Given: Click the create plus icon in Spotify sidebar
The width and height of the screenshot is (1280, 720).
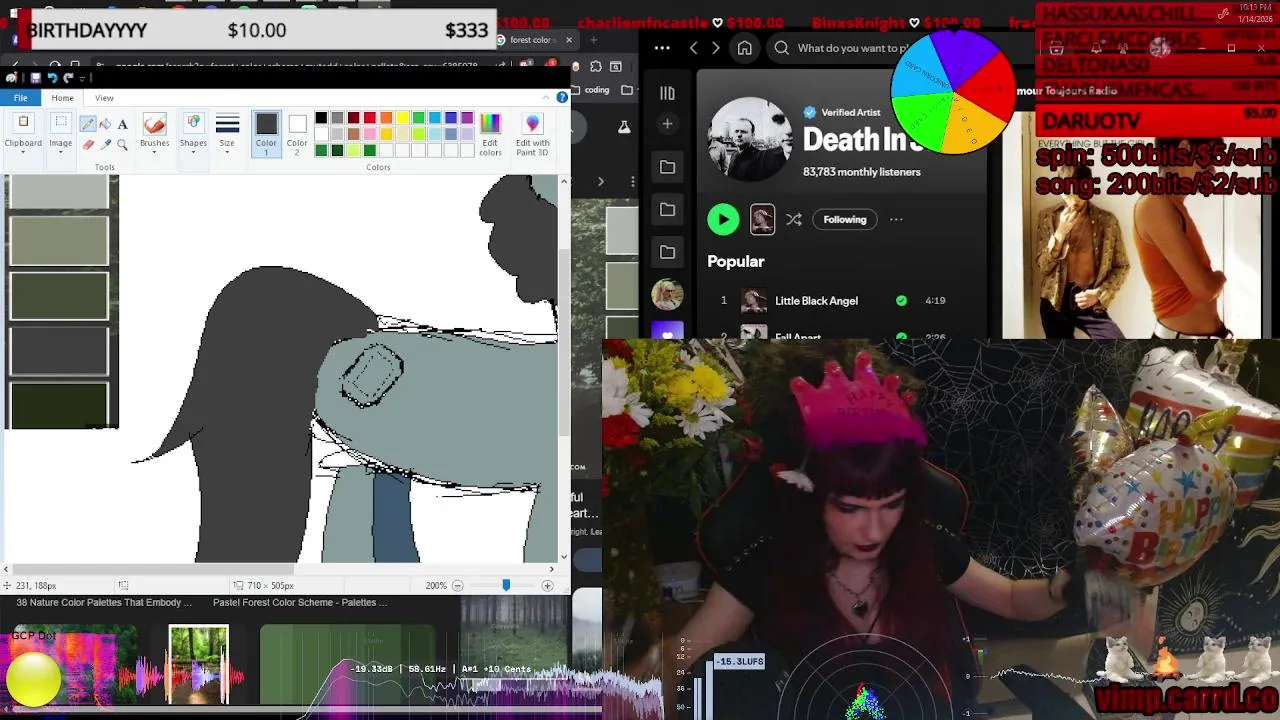Looking at the screenshot, I should [667, 124].
